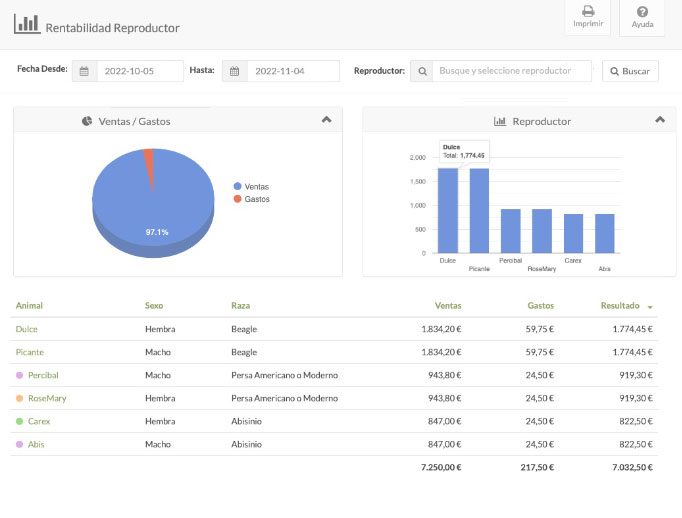Click the calendar icon for Hasta date
Screen dimensions: 682x518
coord(234,72)
